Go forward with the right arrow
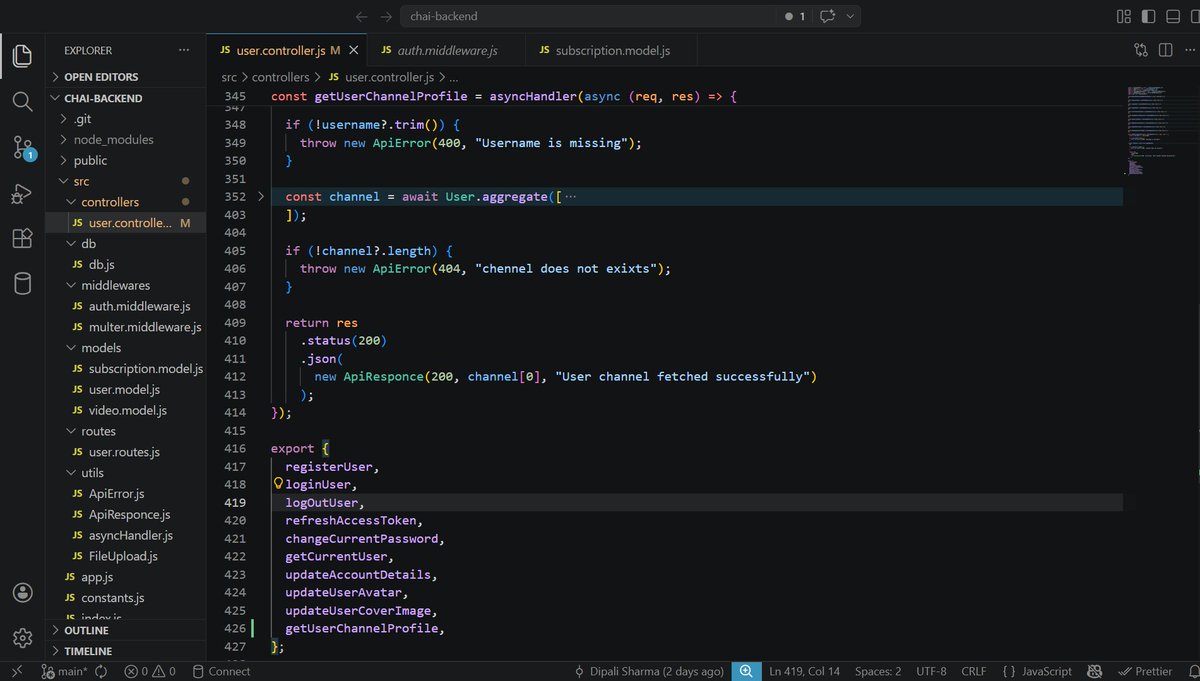1200x681 pixels. [386, 16]
